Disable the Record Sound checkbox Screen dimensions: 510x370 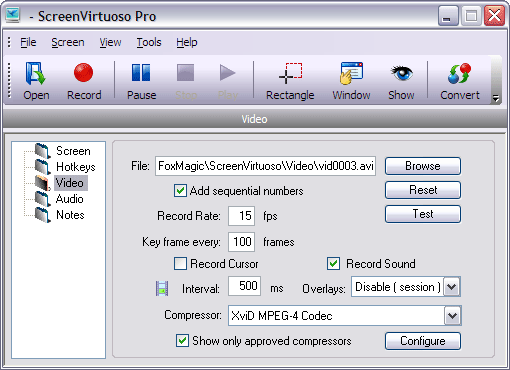[x=334, y=264]
